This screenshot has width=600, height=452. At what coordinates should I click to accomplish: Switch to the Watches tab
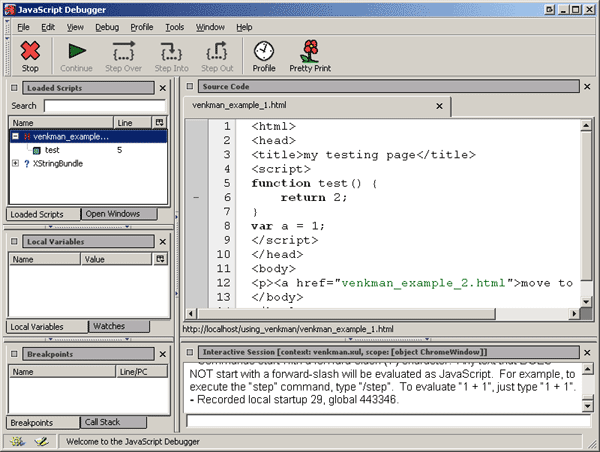coord(119,326)
